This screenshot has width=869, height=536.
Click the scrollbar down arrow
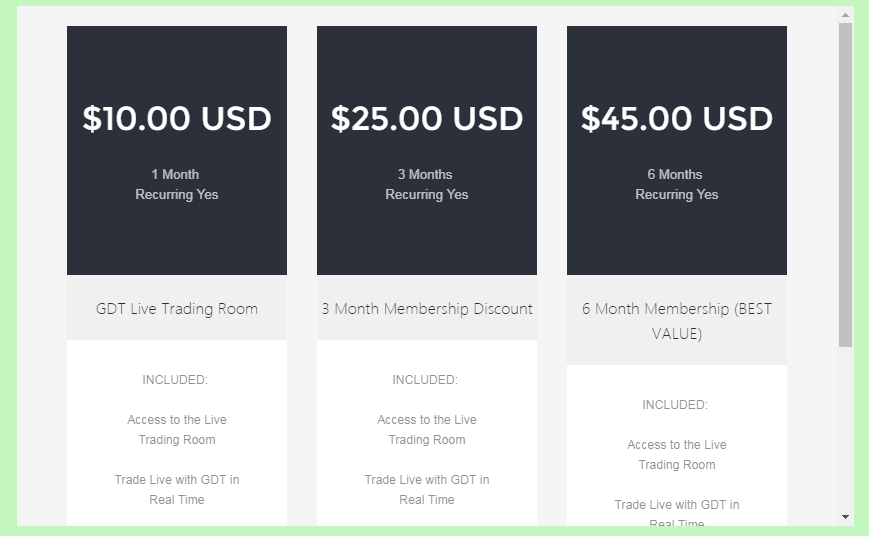[845, 517]
